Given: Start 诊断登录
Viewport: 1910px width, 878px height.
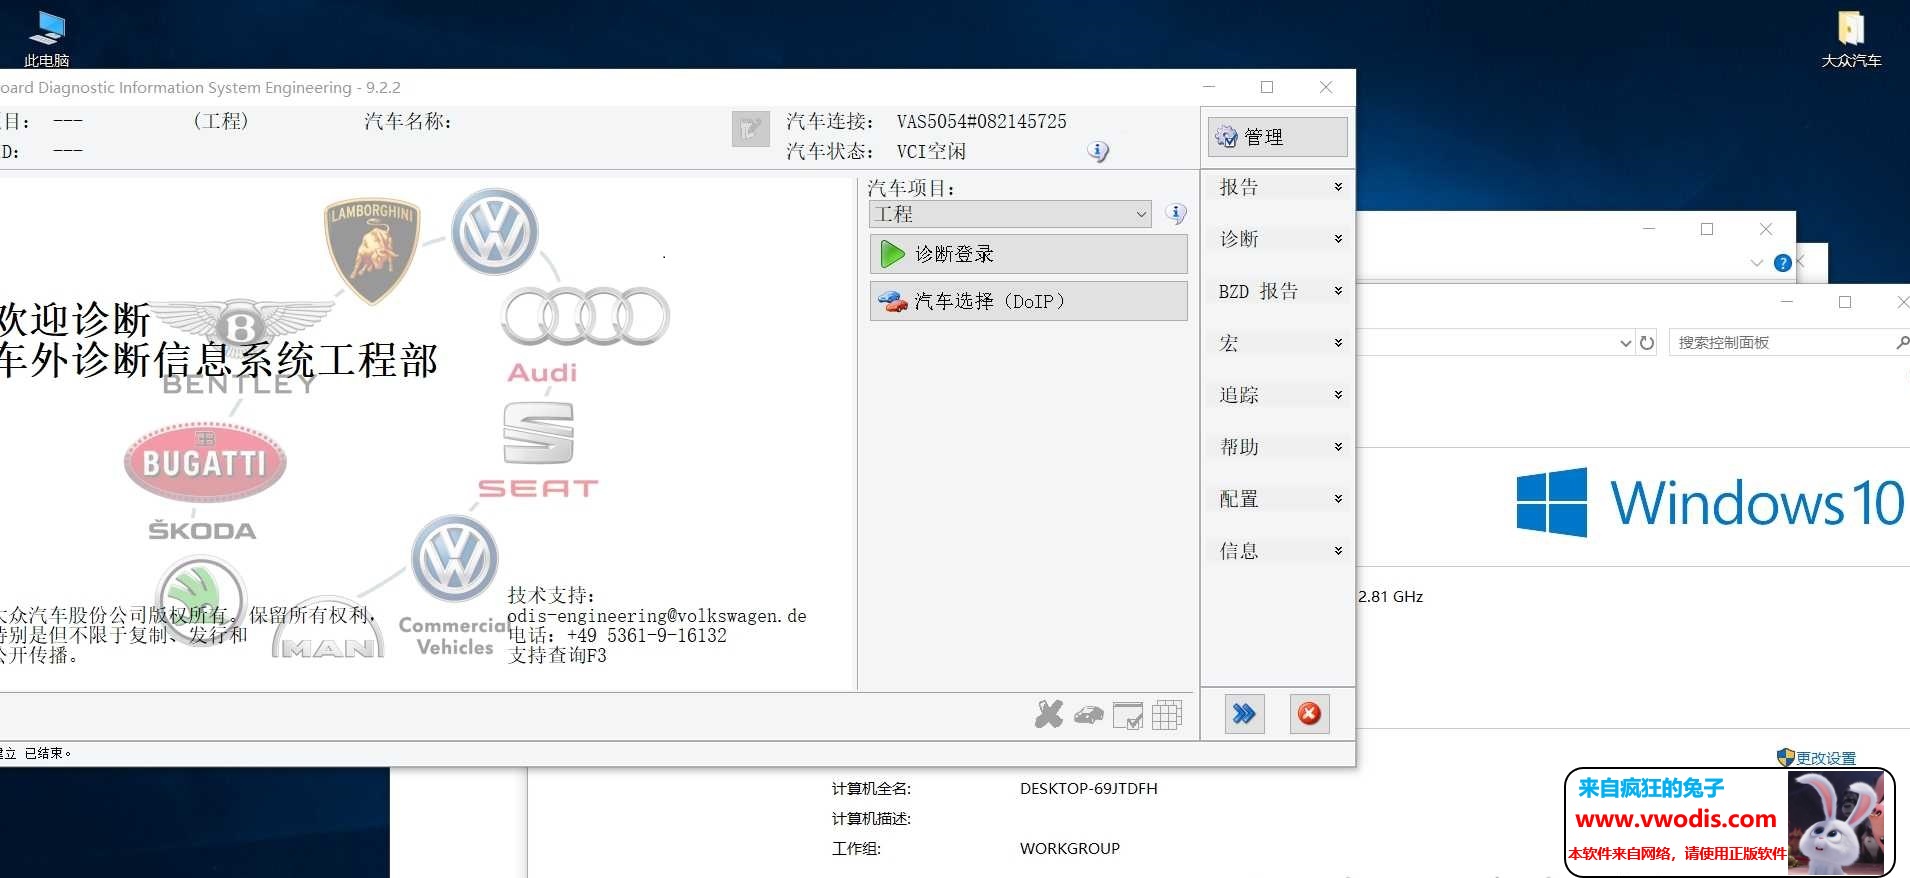Looking at the screenshot, I should [x=1028, y=254].
